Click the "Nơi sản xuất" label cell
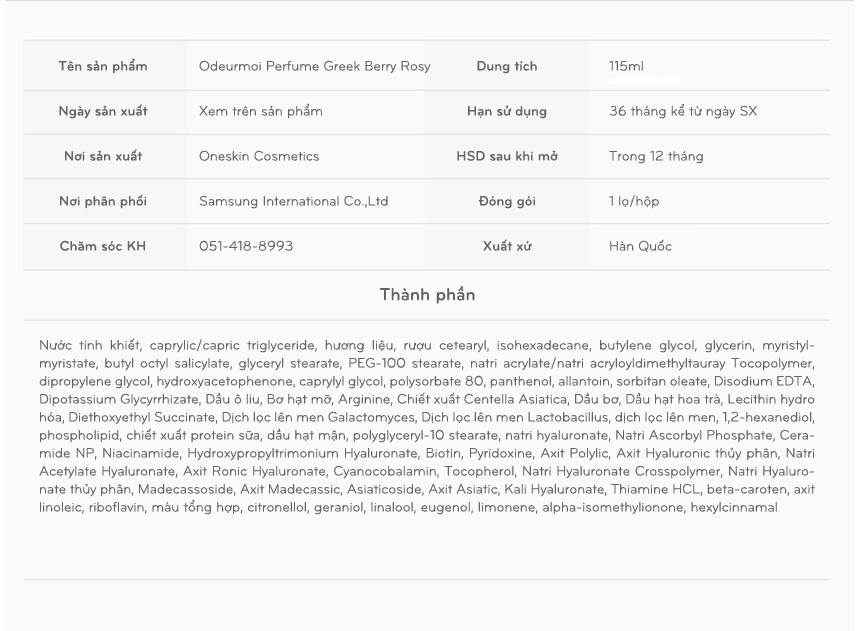860x631 pixels. [x=103, y=157]
